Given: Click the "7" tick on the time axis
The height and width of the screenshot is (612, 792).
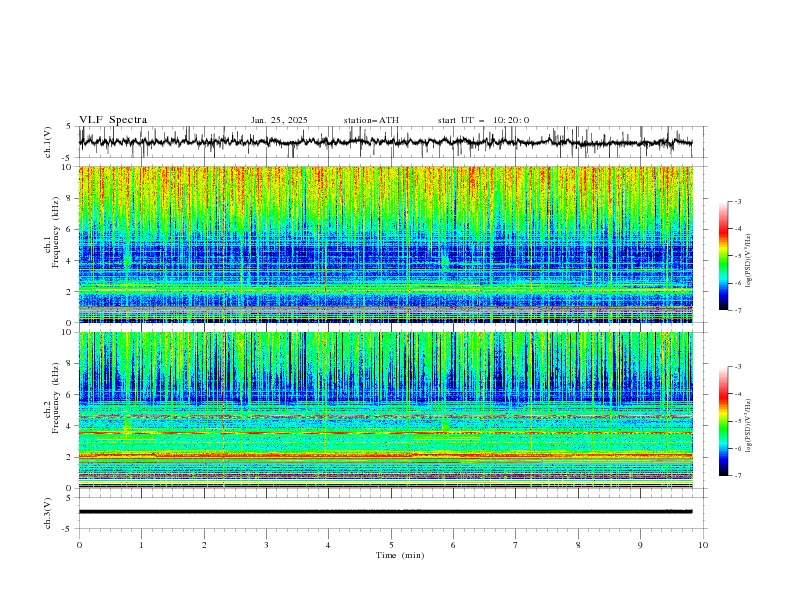Looking at the screenshot, I should [x=515, y=545].
